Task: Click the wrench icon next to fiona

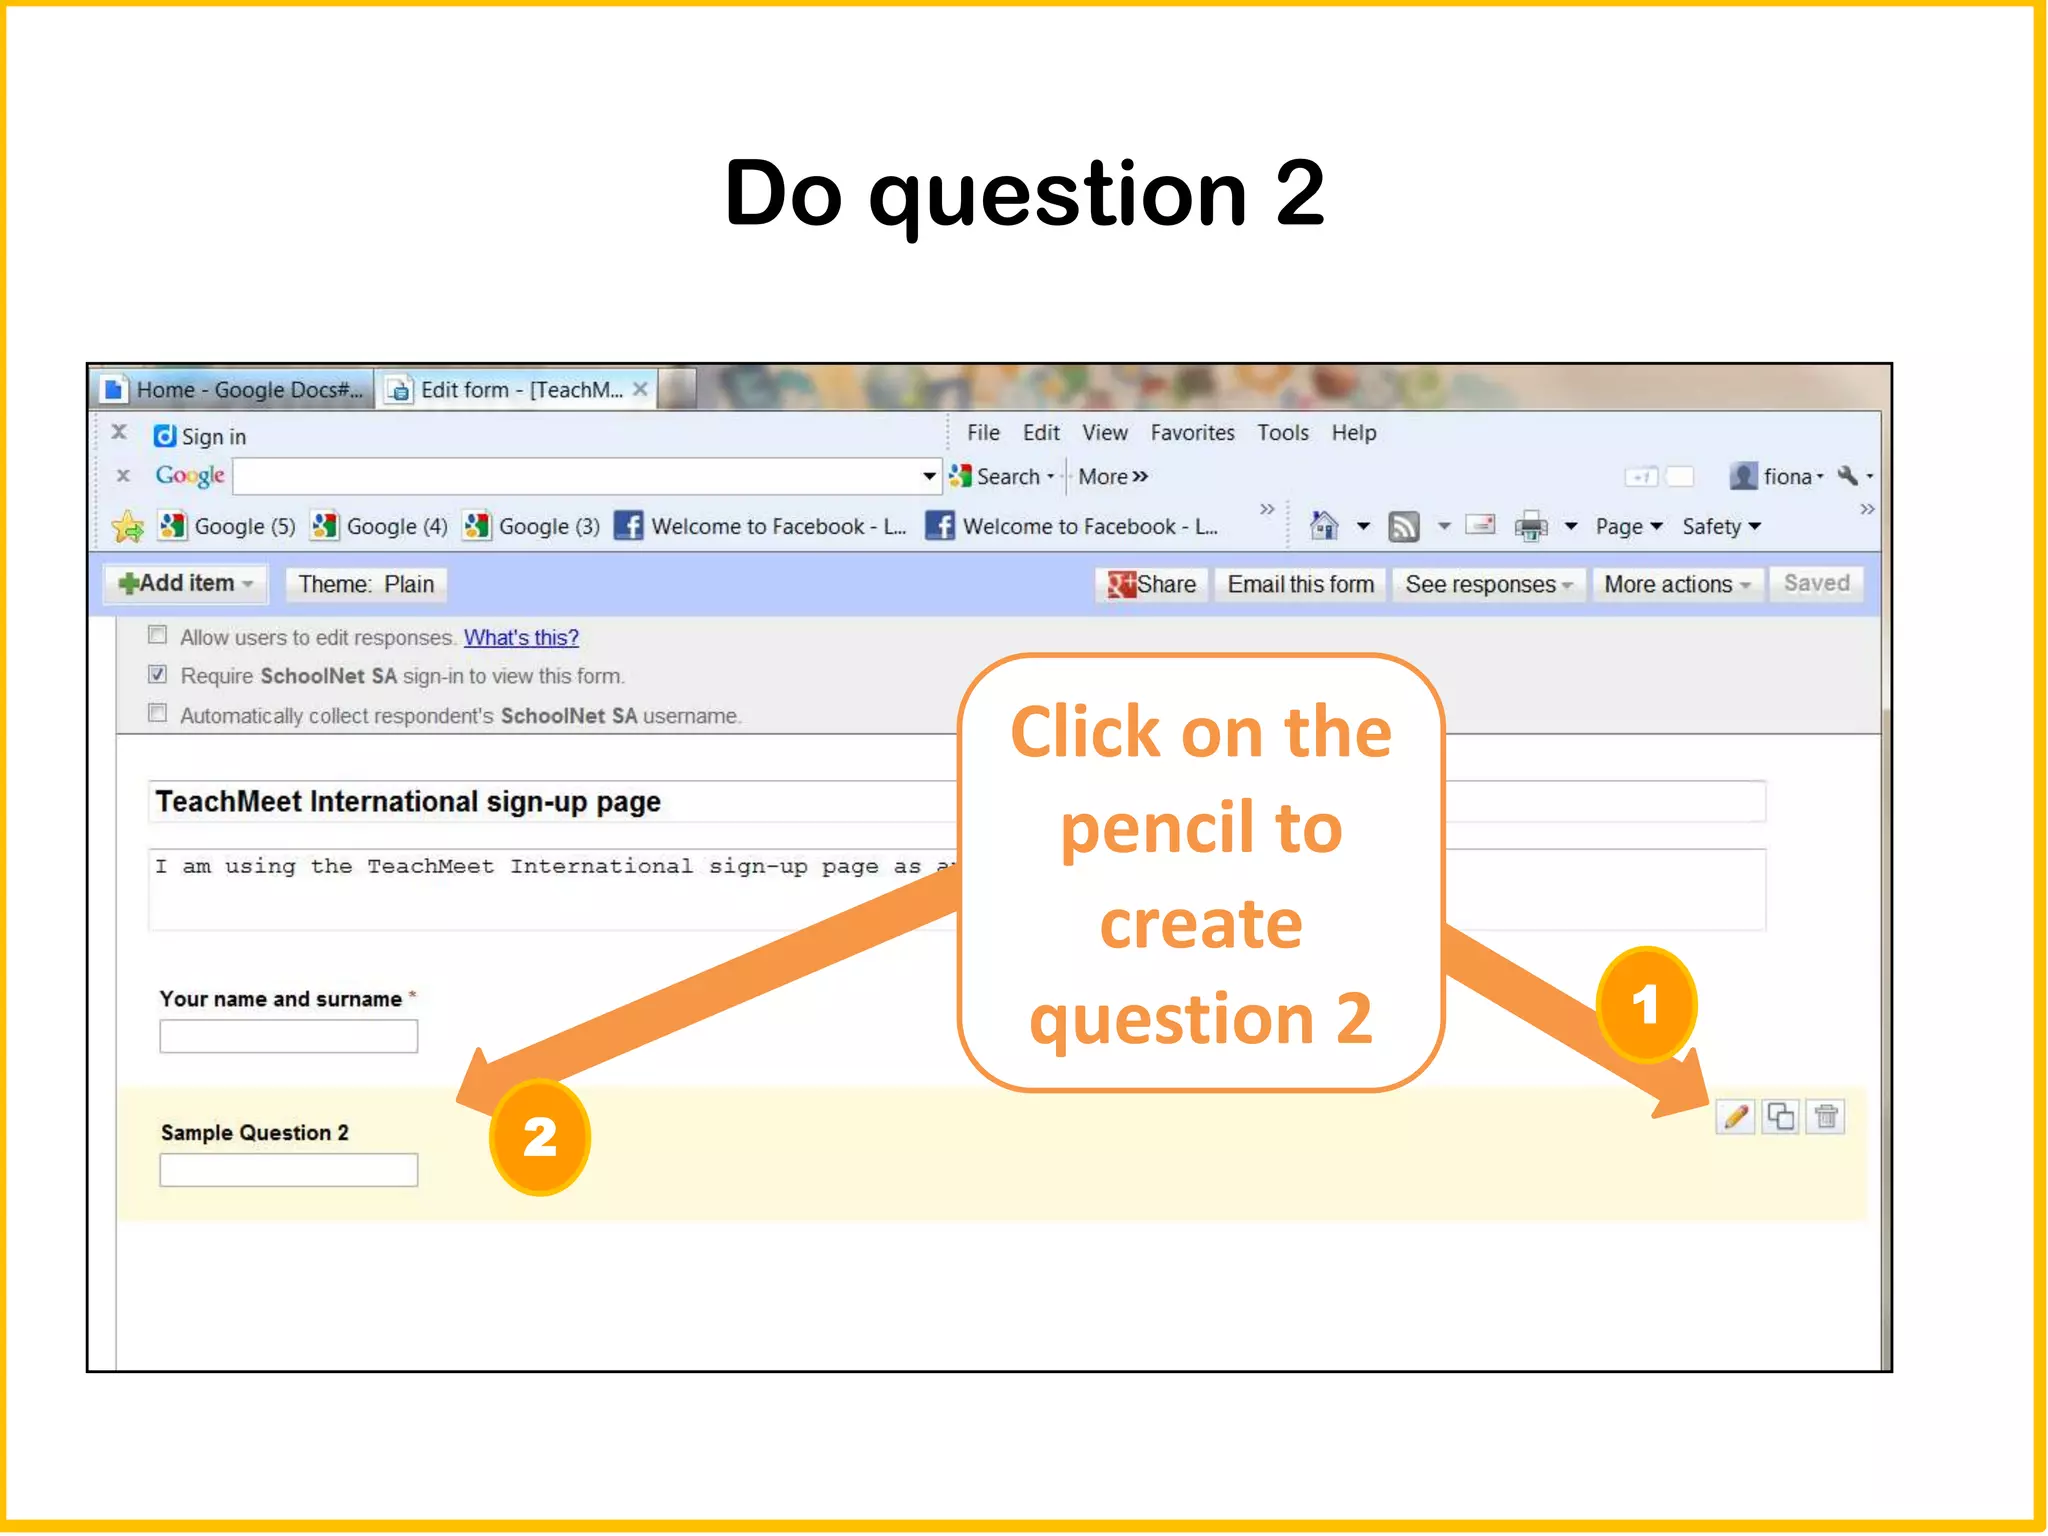Action: [1848, 476]
